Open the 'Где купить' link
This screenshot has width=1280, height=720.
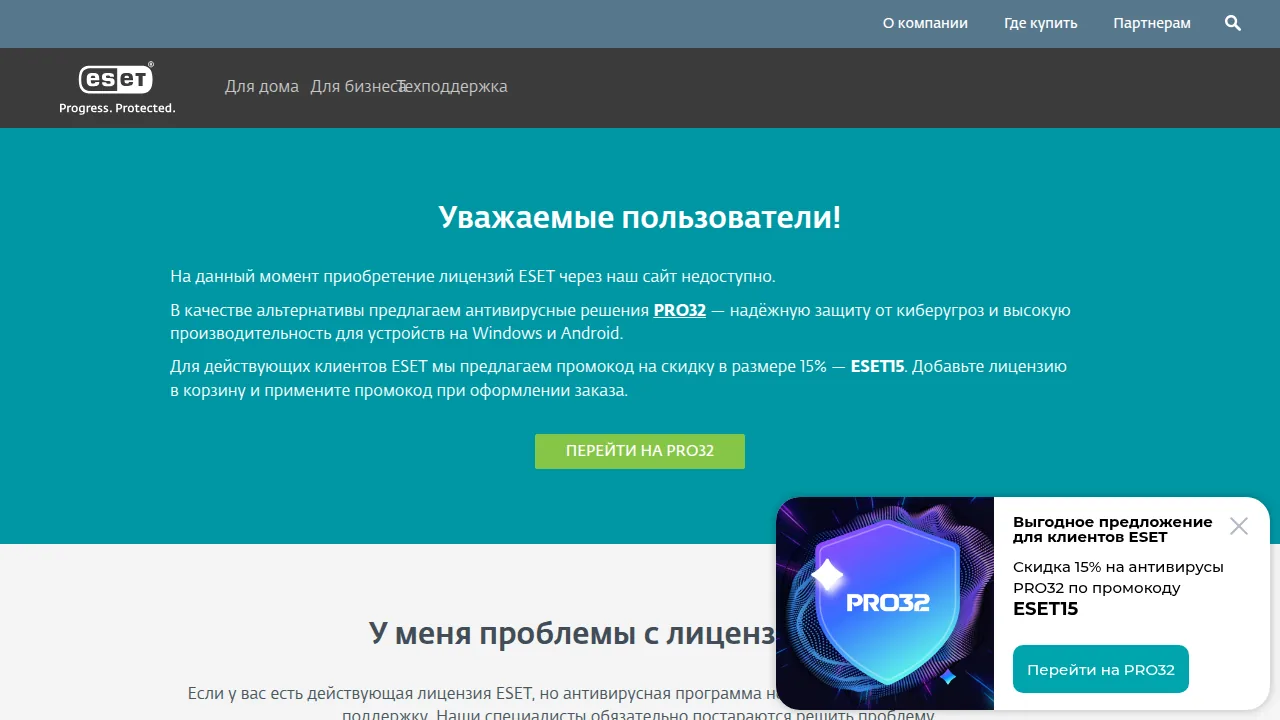1041,23
